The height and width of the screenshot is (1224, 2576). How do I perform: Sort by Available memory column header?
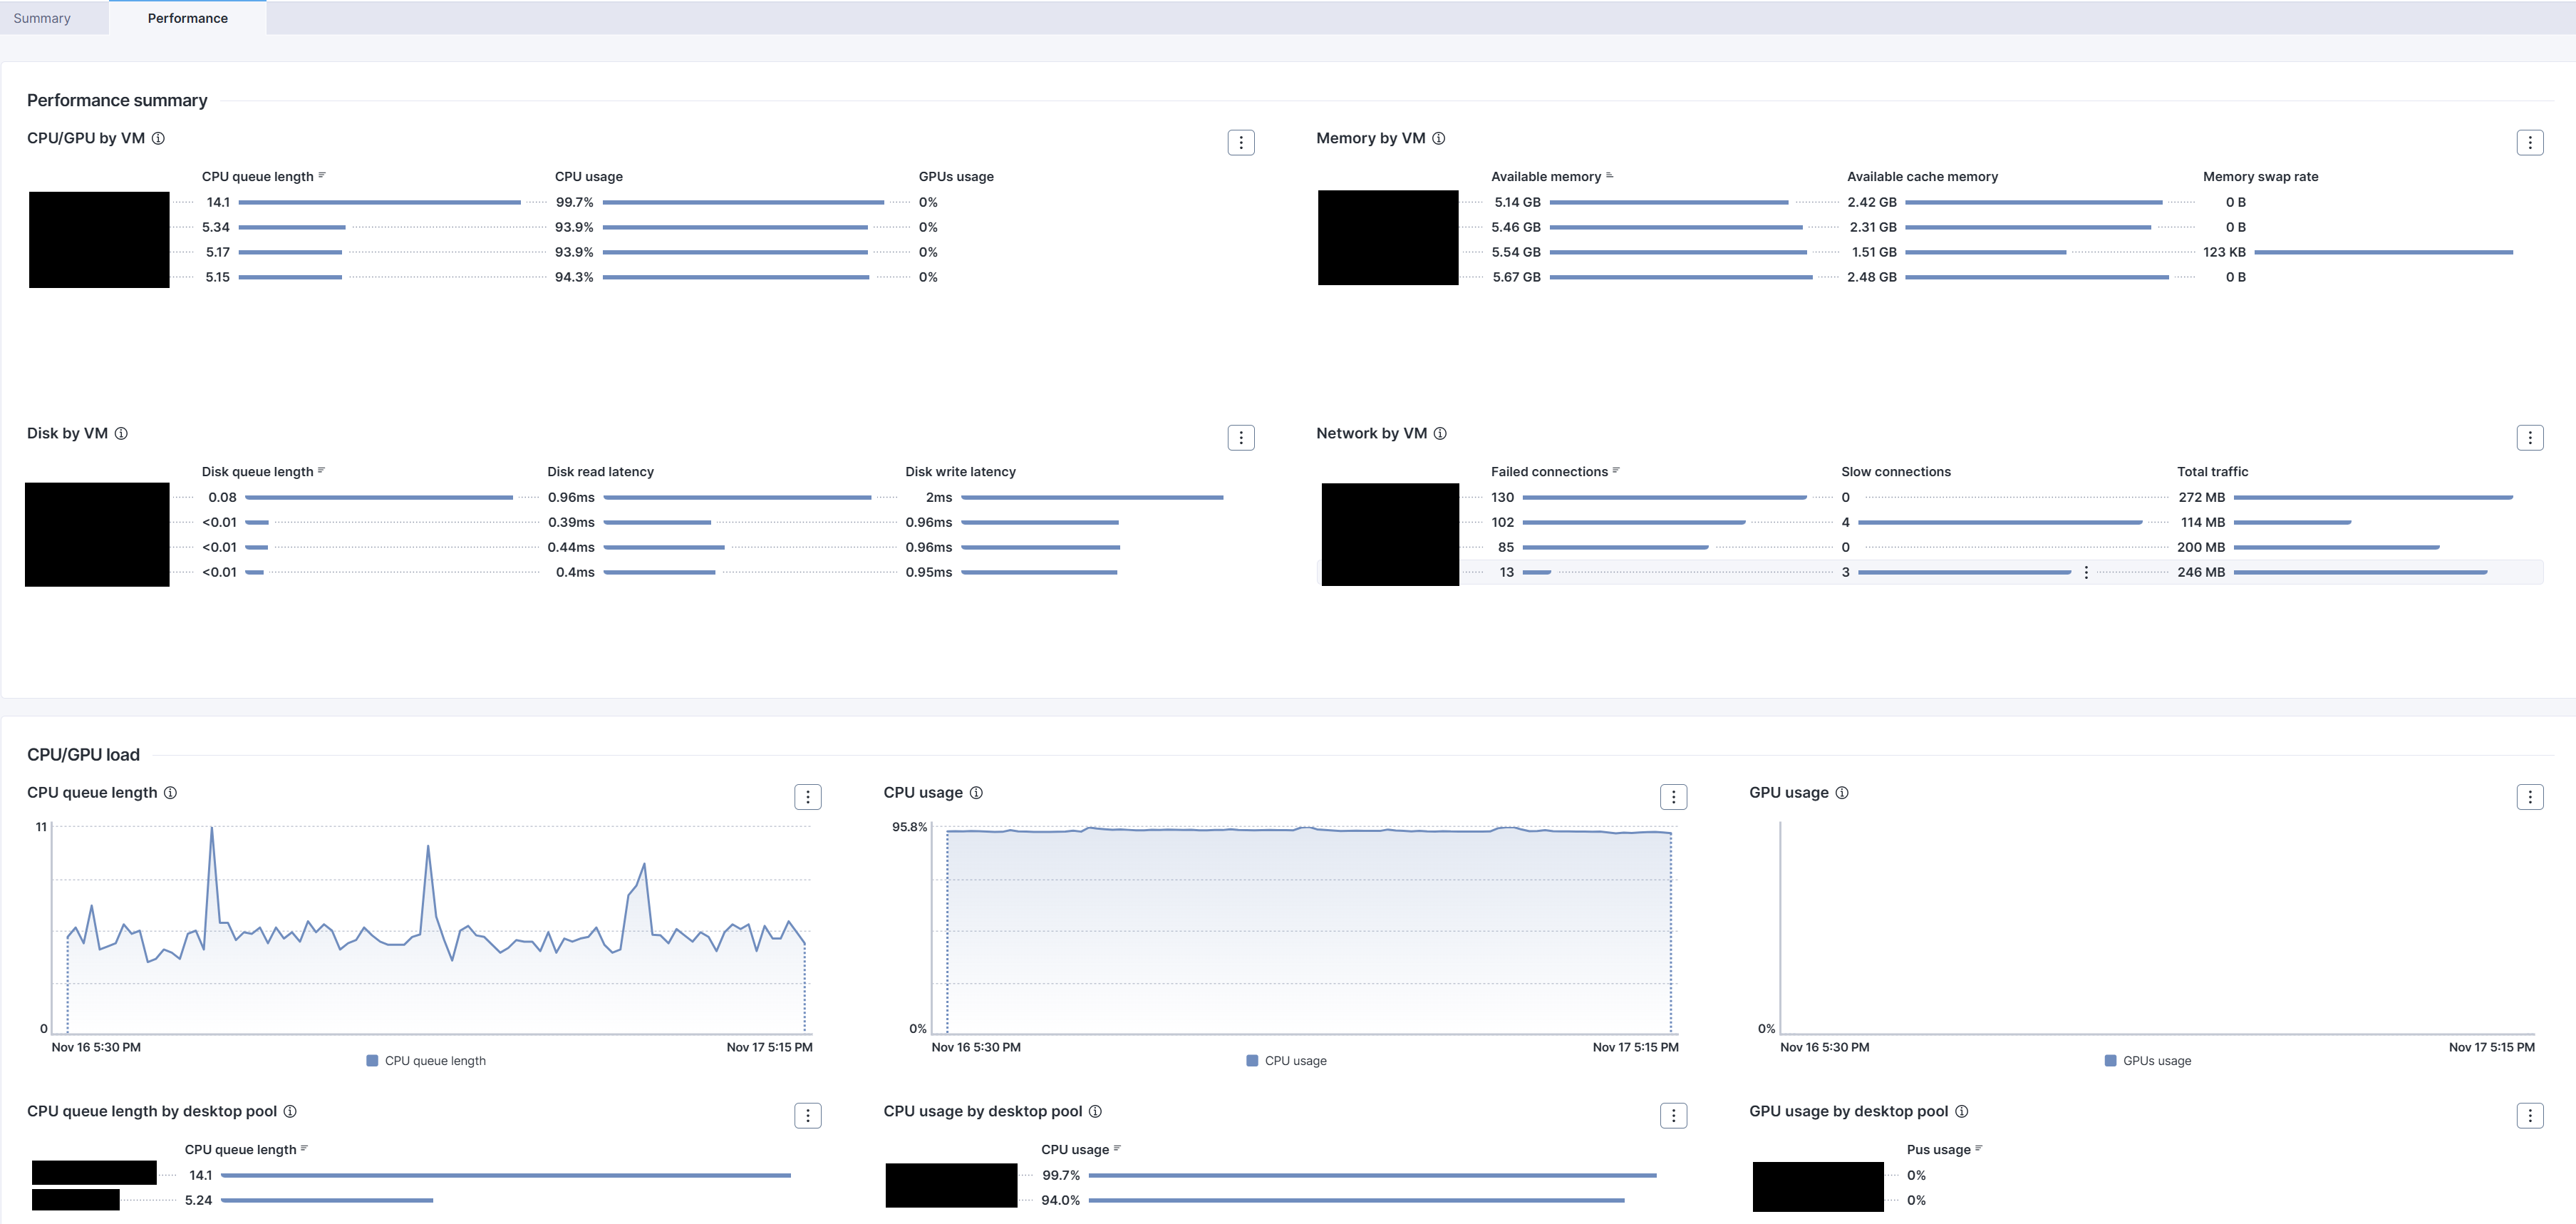[1546, 177]
